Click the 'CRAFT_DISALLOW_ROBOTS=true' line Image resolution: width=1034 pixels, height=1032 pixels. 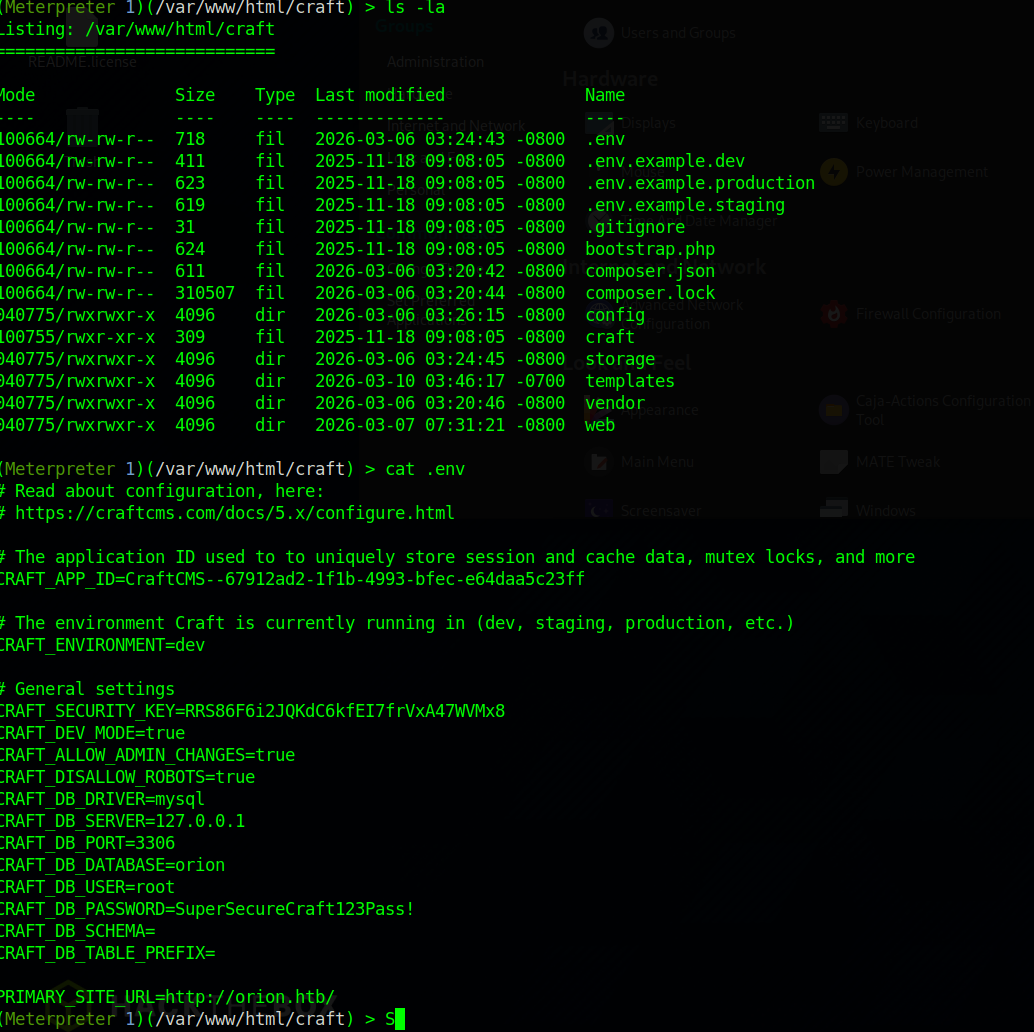pyautogui.click(x=127, y=777)
